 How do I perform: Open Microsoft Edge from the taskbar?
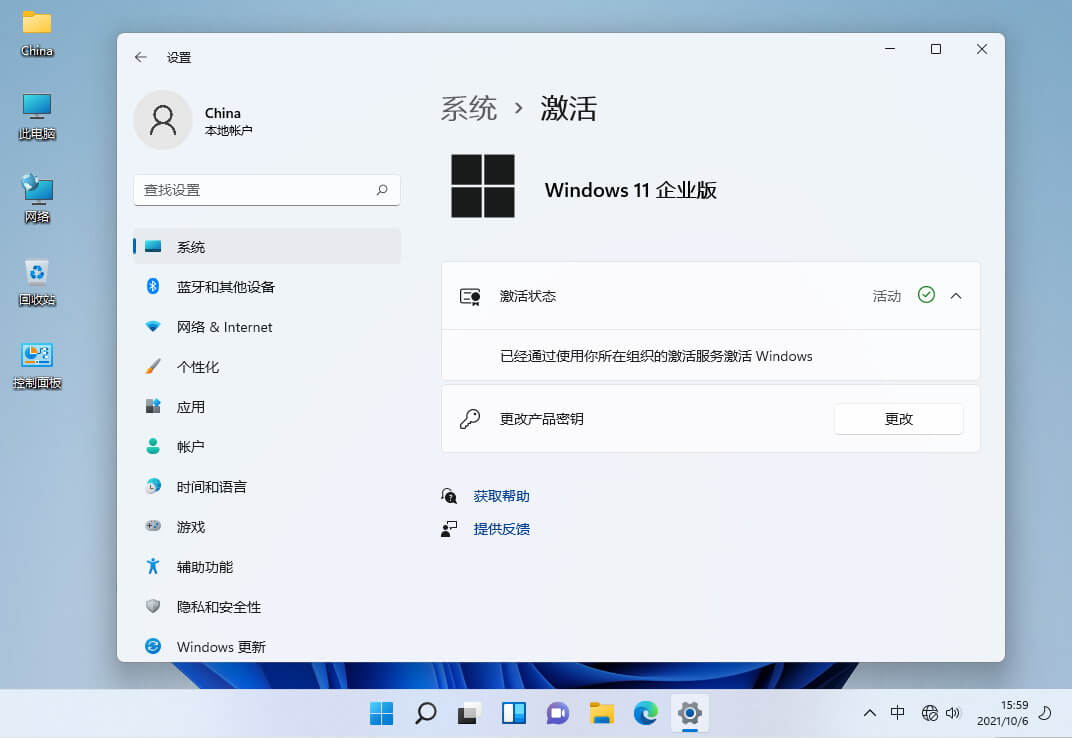[x=646, y=713]
